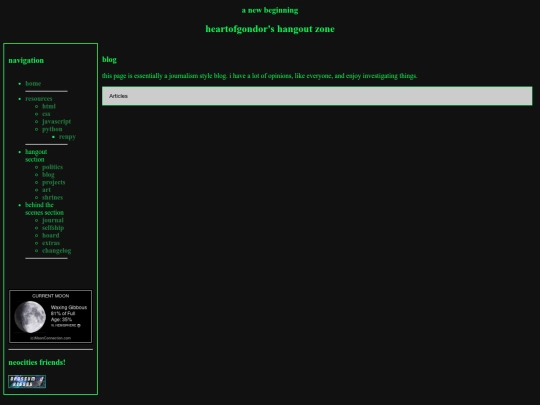Visit the politics page

52,167
